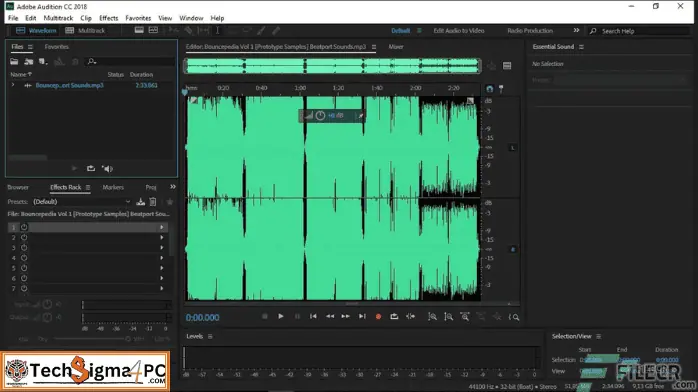This screenshot has width=698, height=392.
Task: Open effect list arrow for slot 1
Action: click(x=162, y=227)
